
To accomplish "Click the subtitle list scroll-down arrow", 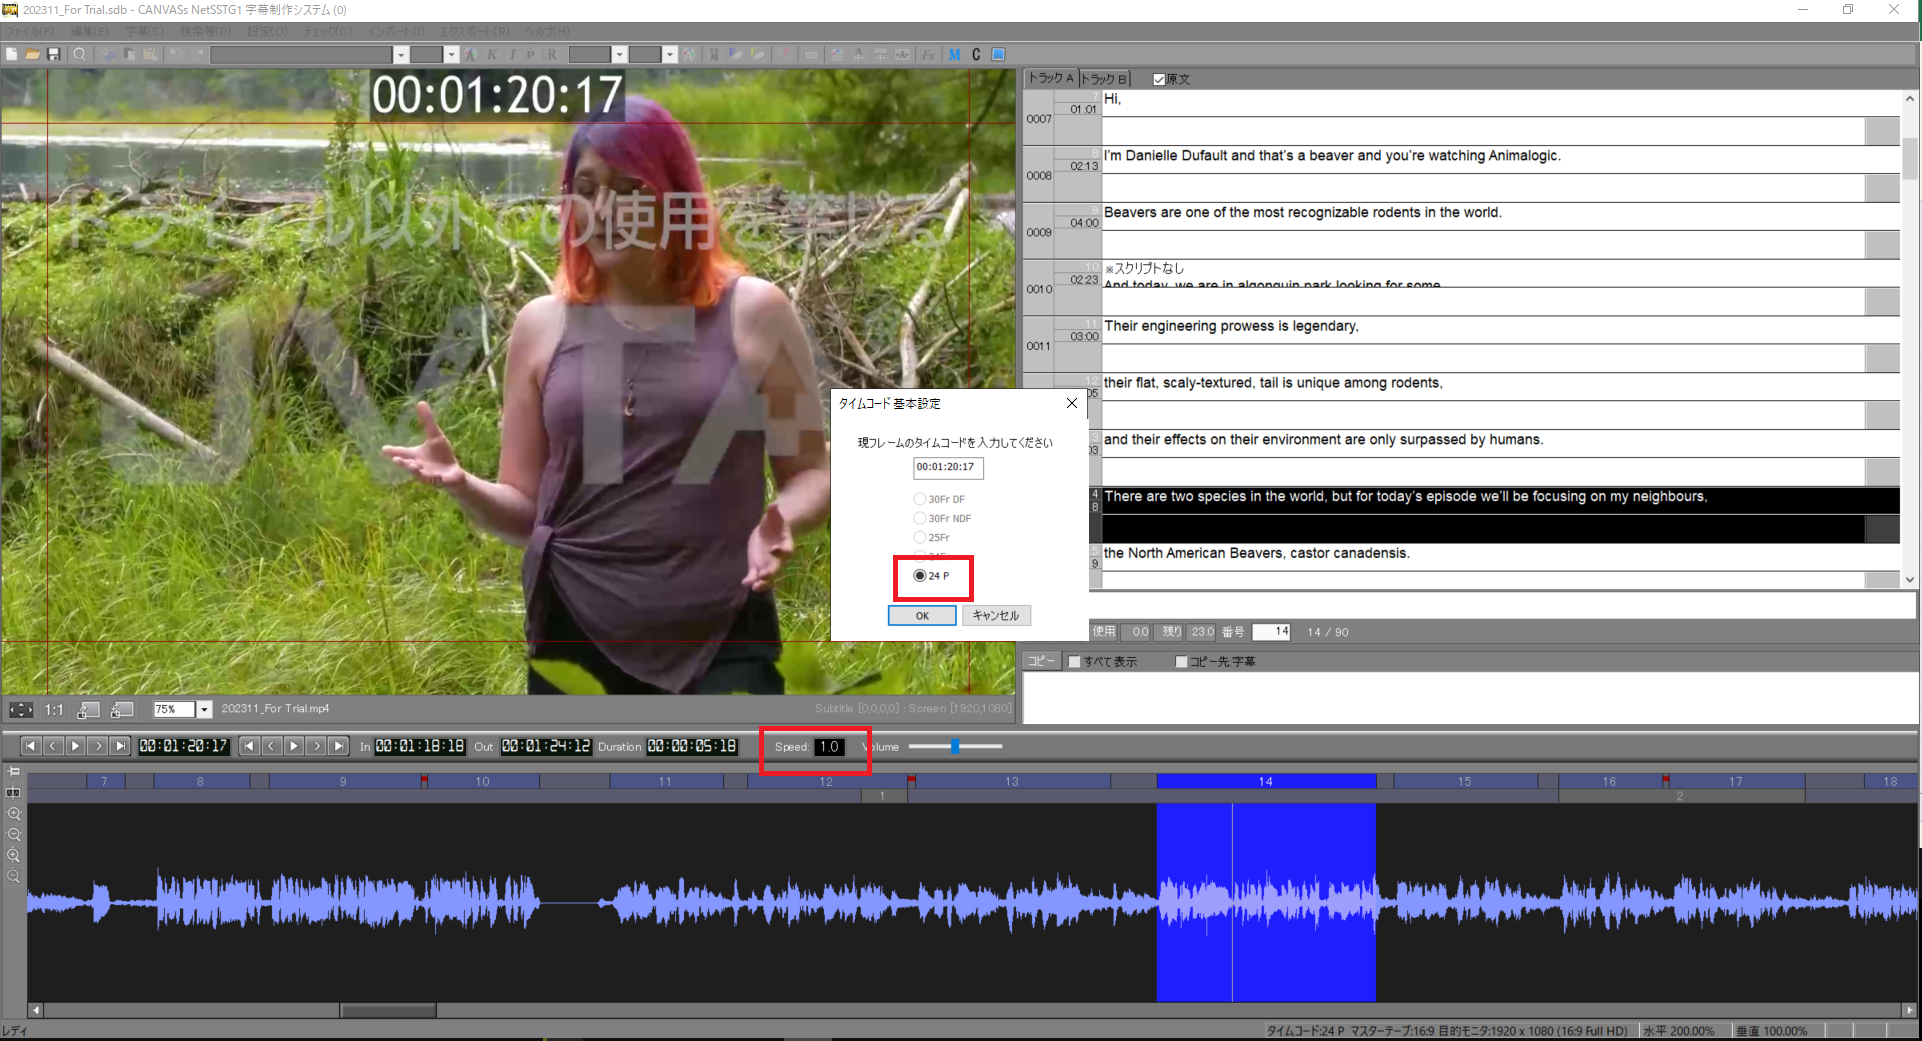I will (1910, 579).
